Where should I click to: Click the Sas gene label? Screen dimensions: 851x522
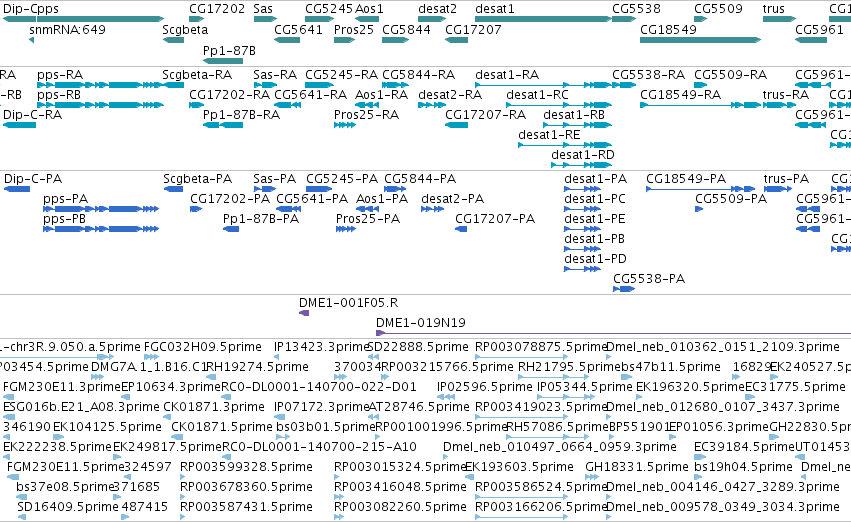pos(263,9)
